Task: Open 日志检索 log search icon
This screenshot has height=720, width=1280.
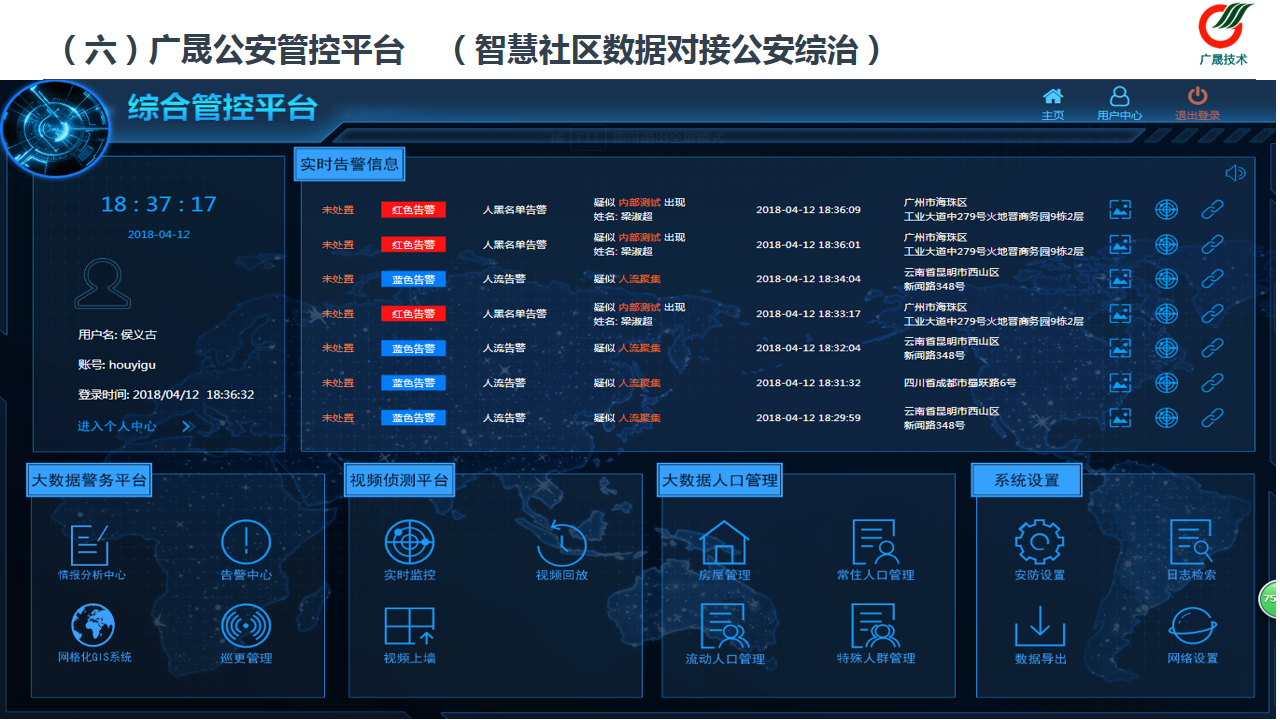Action: [1191, 543]
